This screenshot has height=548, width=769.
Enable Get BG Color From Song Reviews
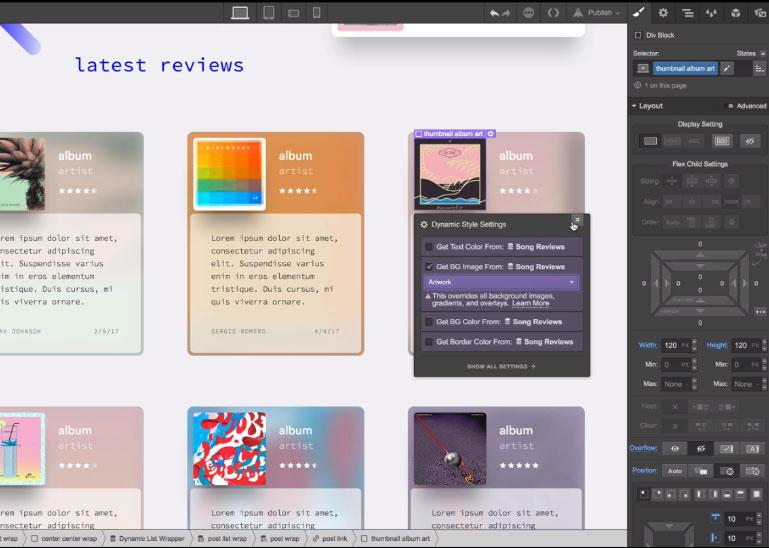point(429,322)
